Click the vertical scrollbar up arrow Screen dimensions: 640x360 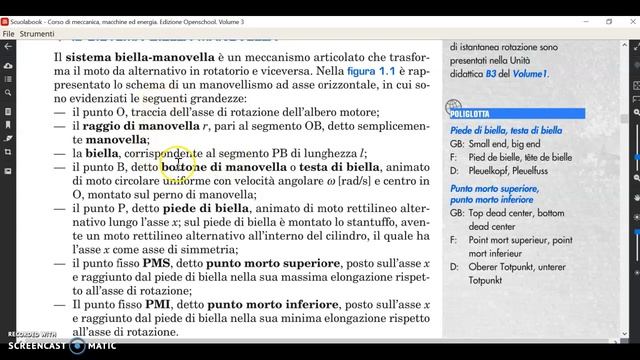click(x=624, y=45)
